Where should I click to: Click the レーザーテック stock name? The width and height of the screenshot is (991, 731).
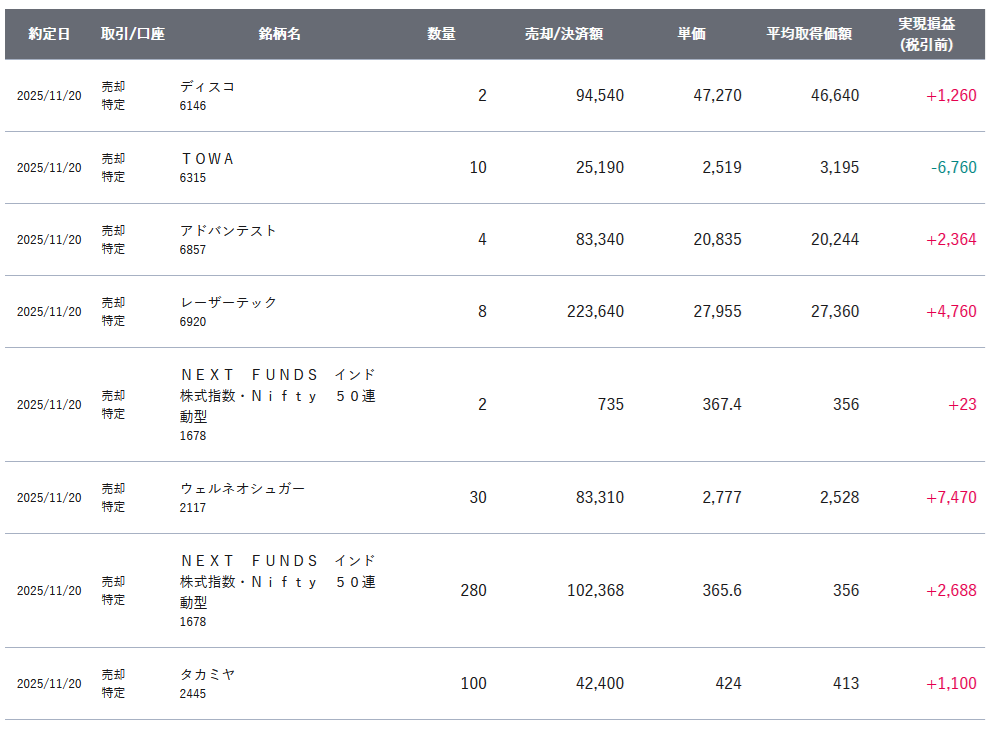point(228,303)
